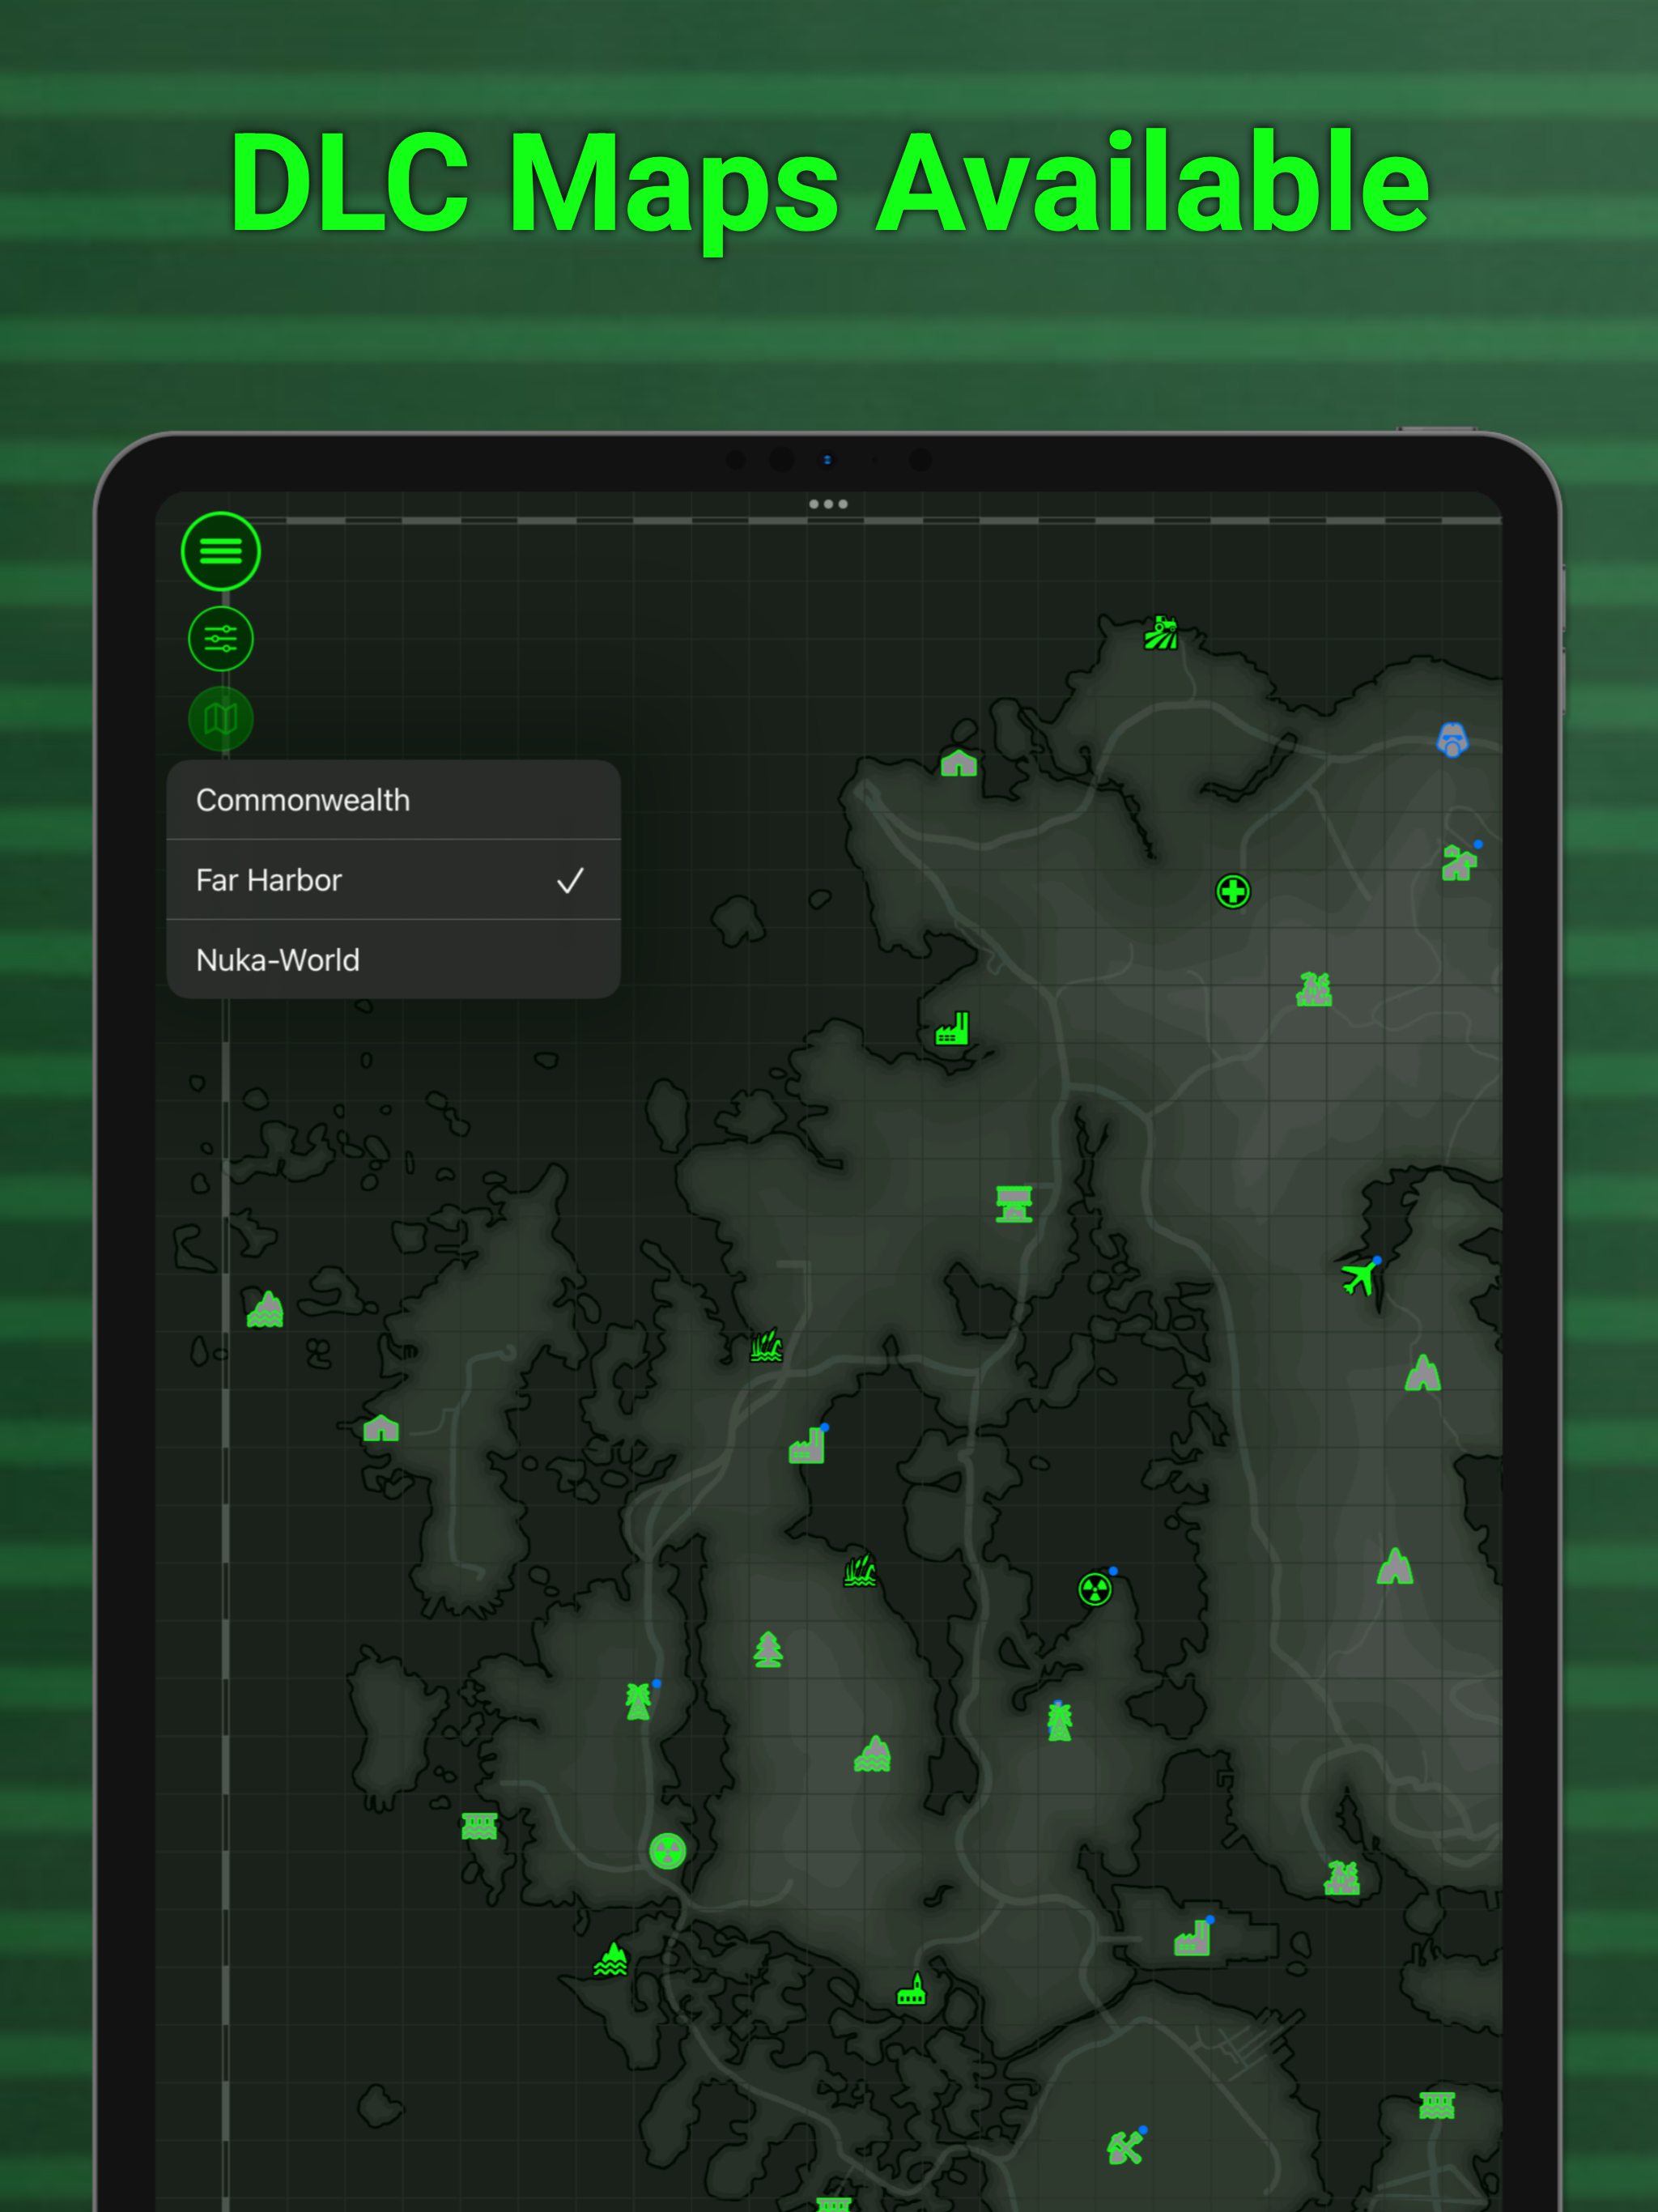The height and width of the screenshot is (2212, 1658).
Task: Select the mountain marker just below airplane
Action: point(1422,1373)
